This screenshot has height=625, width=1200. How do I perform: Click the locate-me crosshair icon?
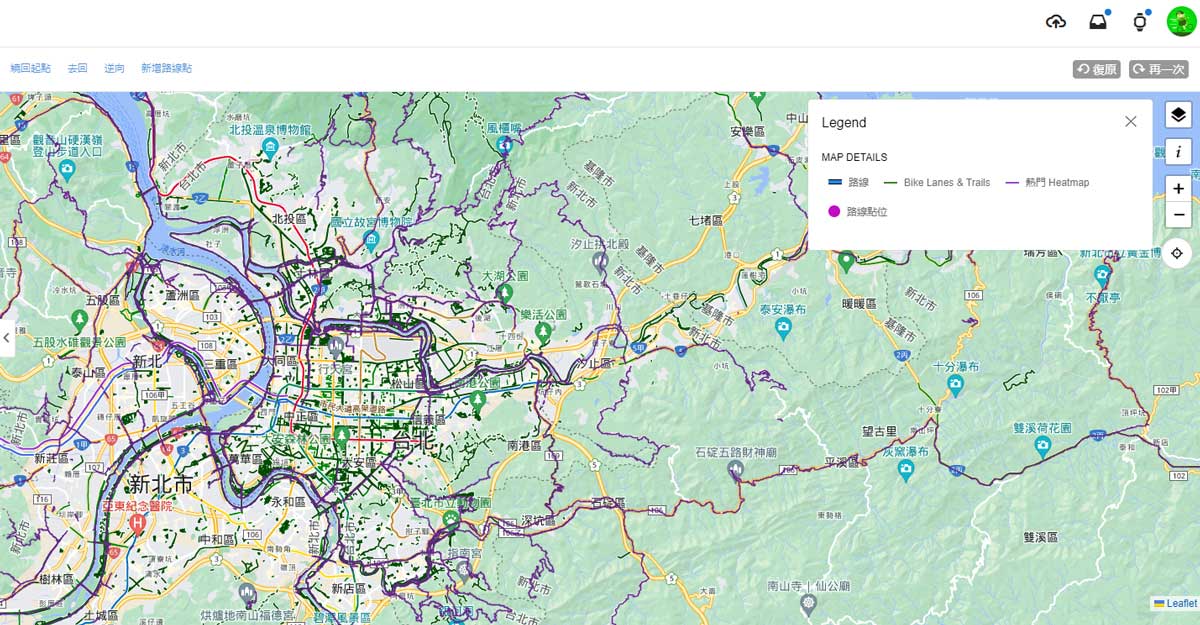click(x=1178, y=254)
